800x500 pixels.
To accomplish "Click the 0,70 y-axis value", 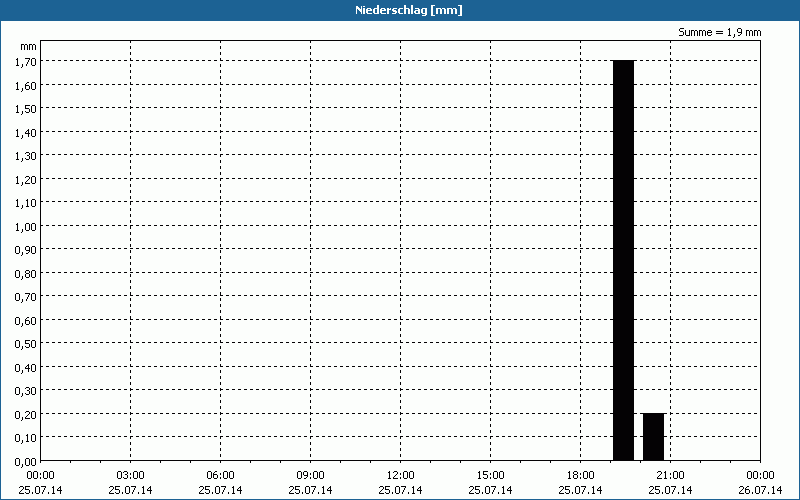I will tap(26, 297).
